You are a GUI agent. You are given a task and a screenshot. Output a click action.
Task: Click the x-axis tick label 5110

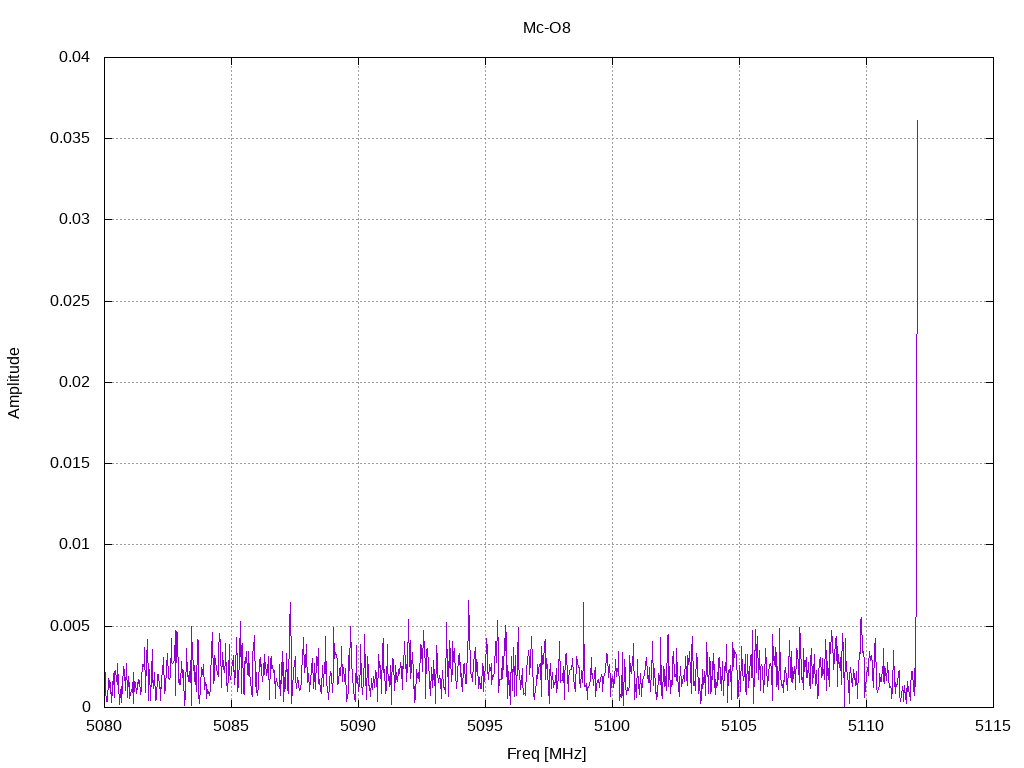[x=866, y=726]
